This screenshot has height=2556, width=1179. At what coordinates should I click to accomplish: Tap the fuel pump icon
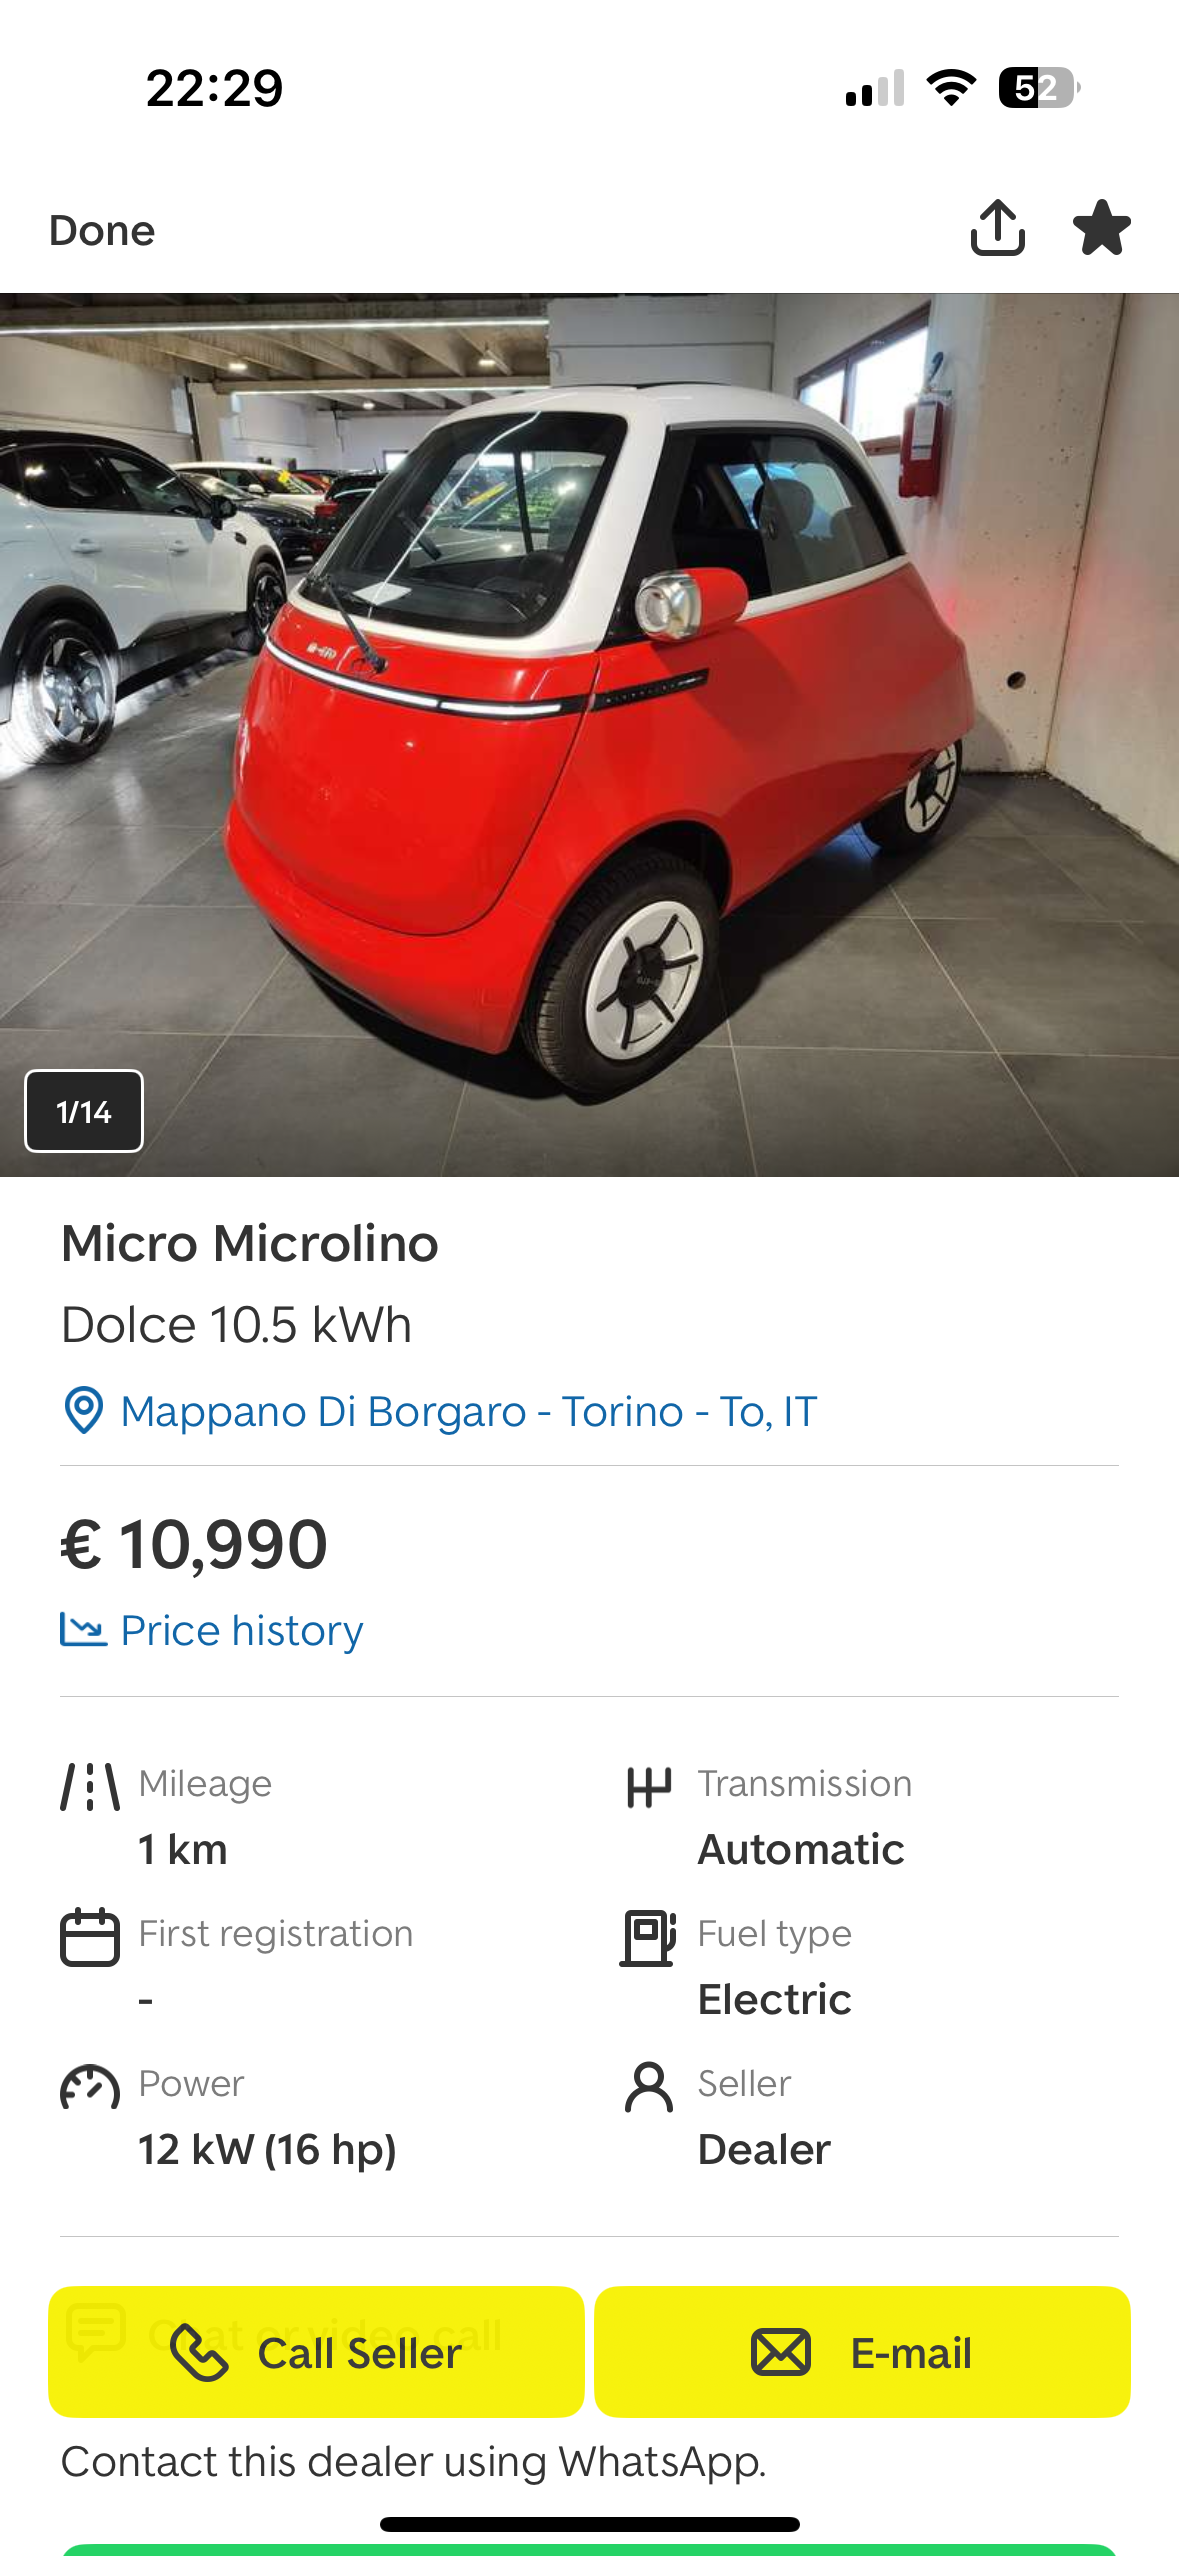tap(649, 1937)
